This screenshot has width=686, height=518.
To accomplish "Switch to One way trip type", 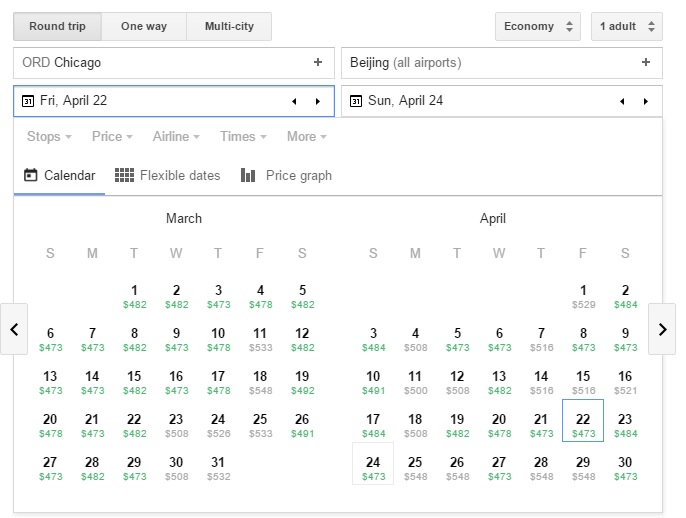I will [144, 26].
